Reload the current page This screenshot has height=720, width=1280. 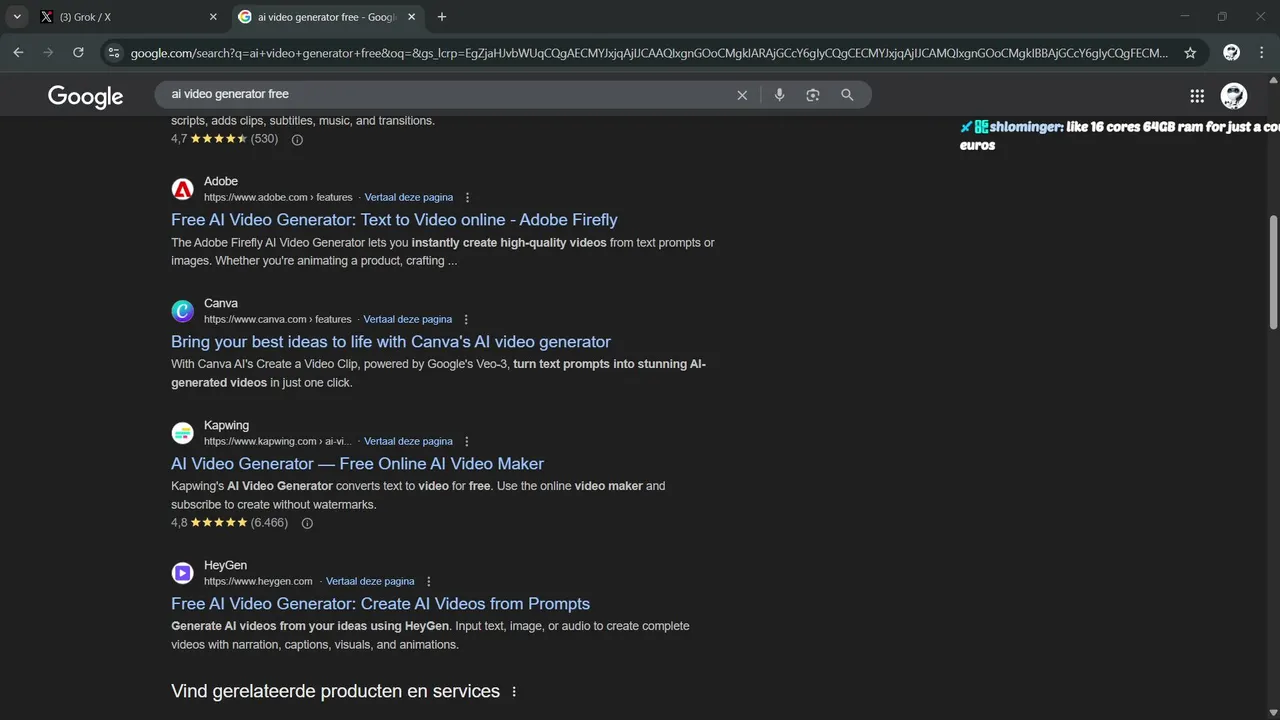pyautogui.click(x=78, y=53)
